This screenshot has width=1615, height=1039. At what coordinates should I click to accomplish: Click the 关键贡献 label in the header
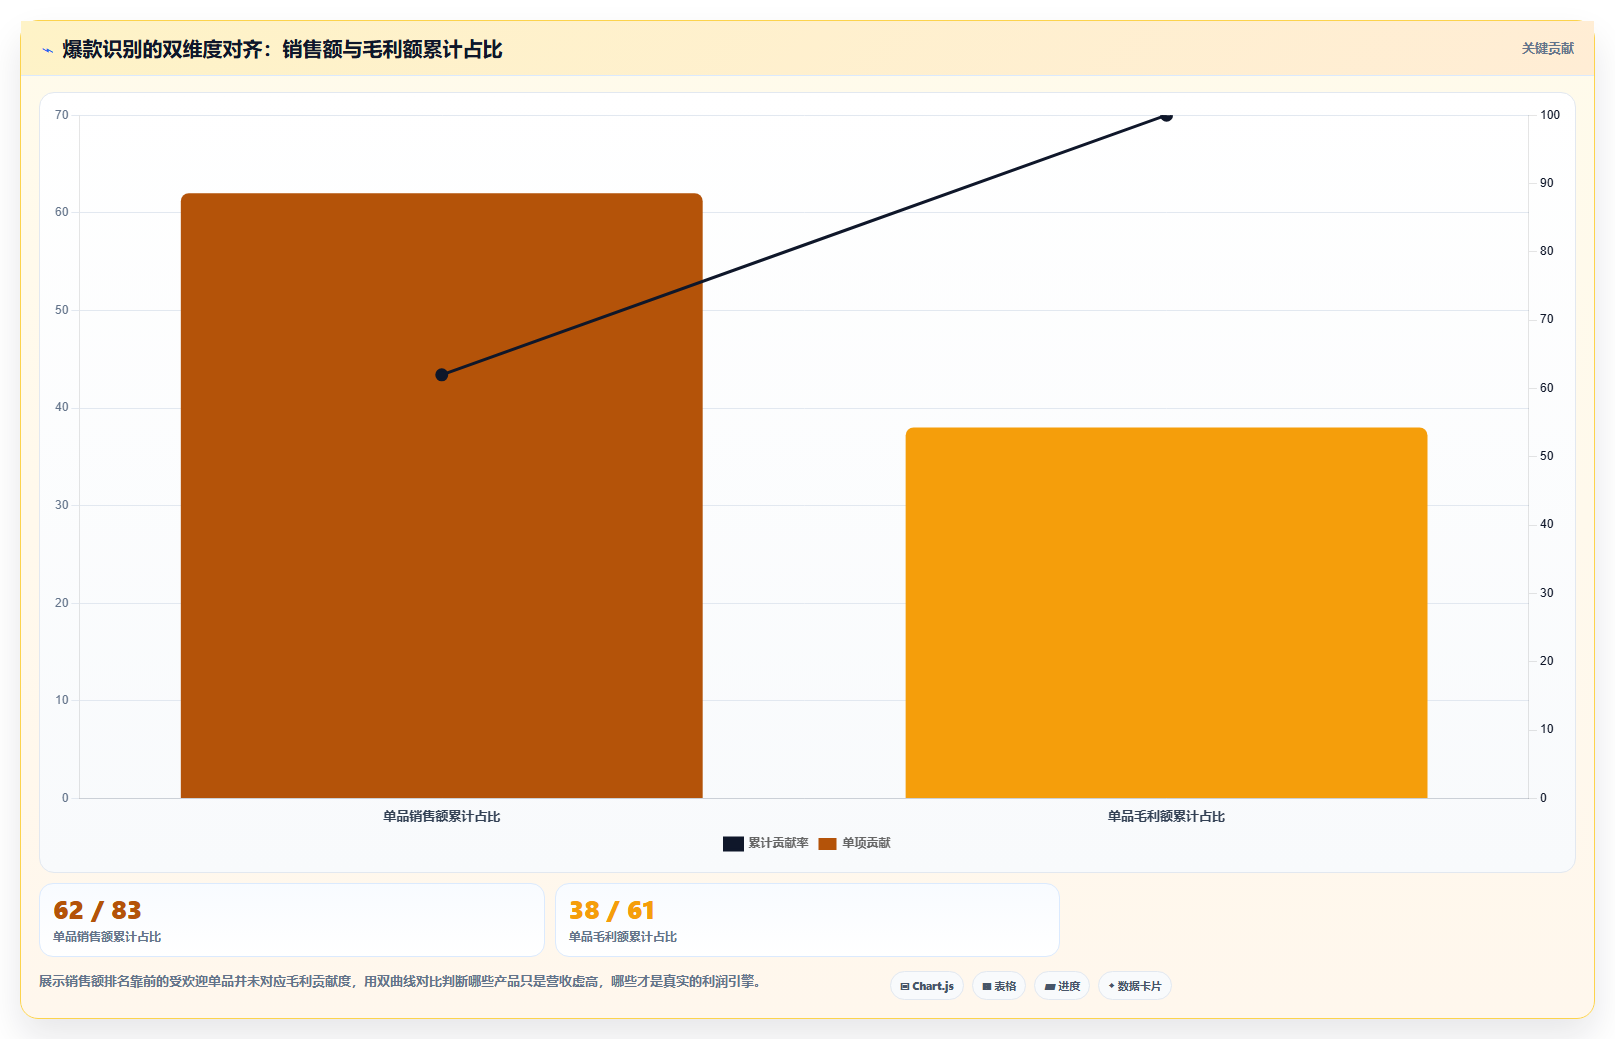1547,48
